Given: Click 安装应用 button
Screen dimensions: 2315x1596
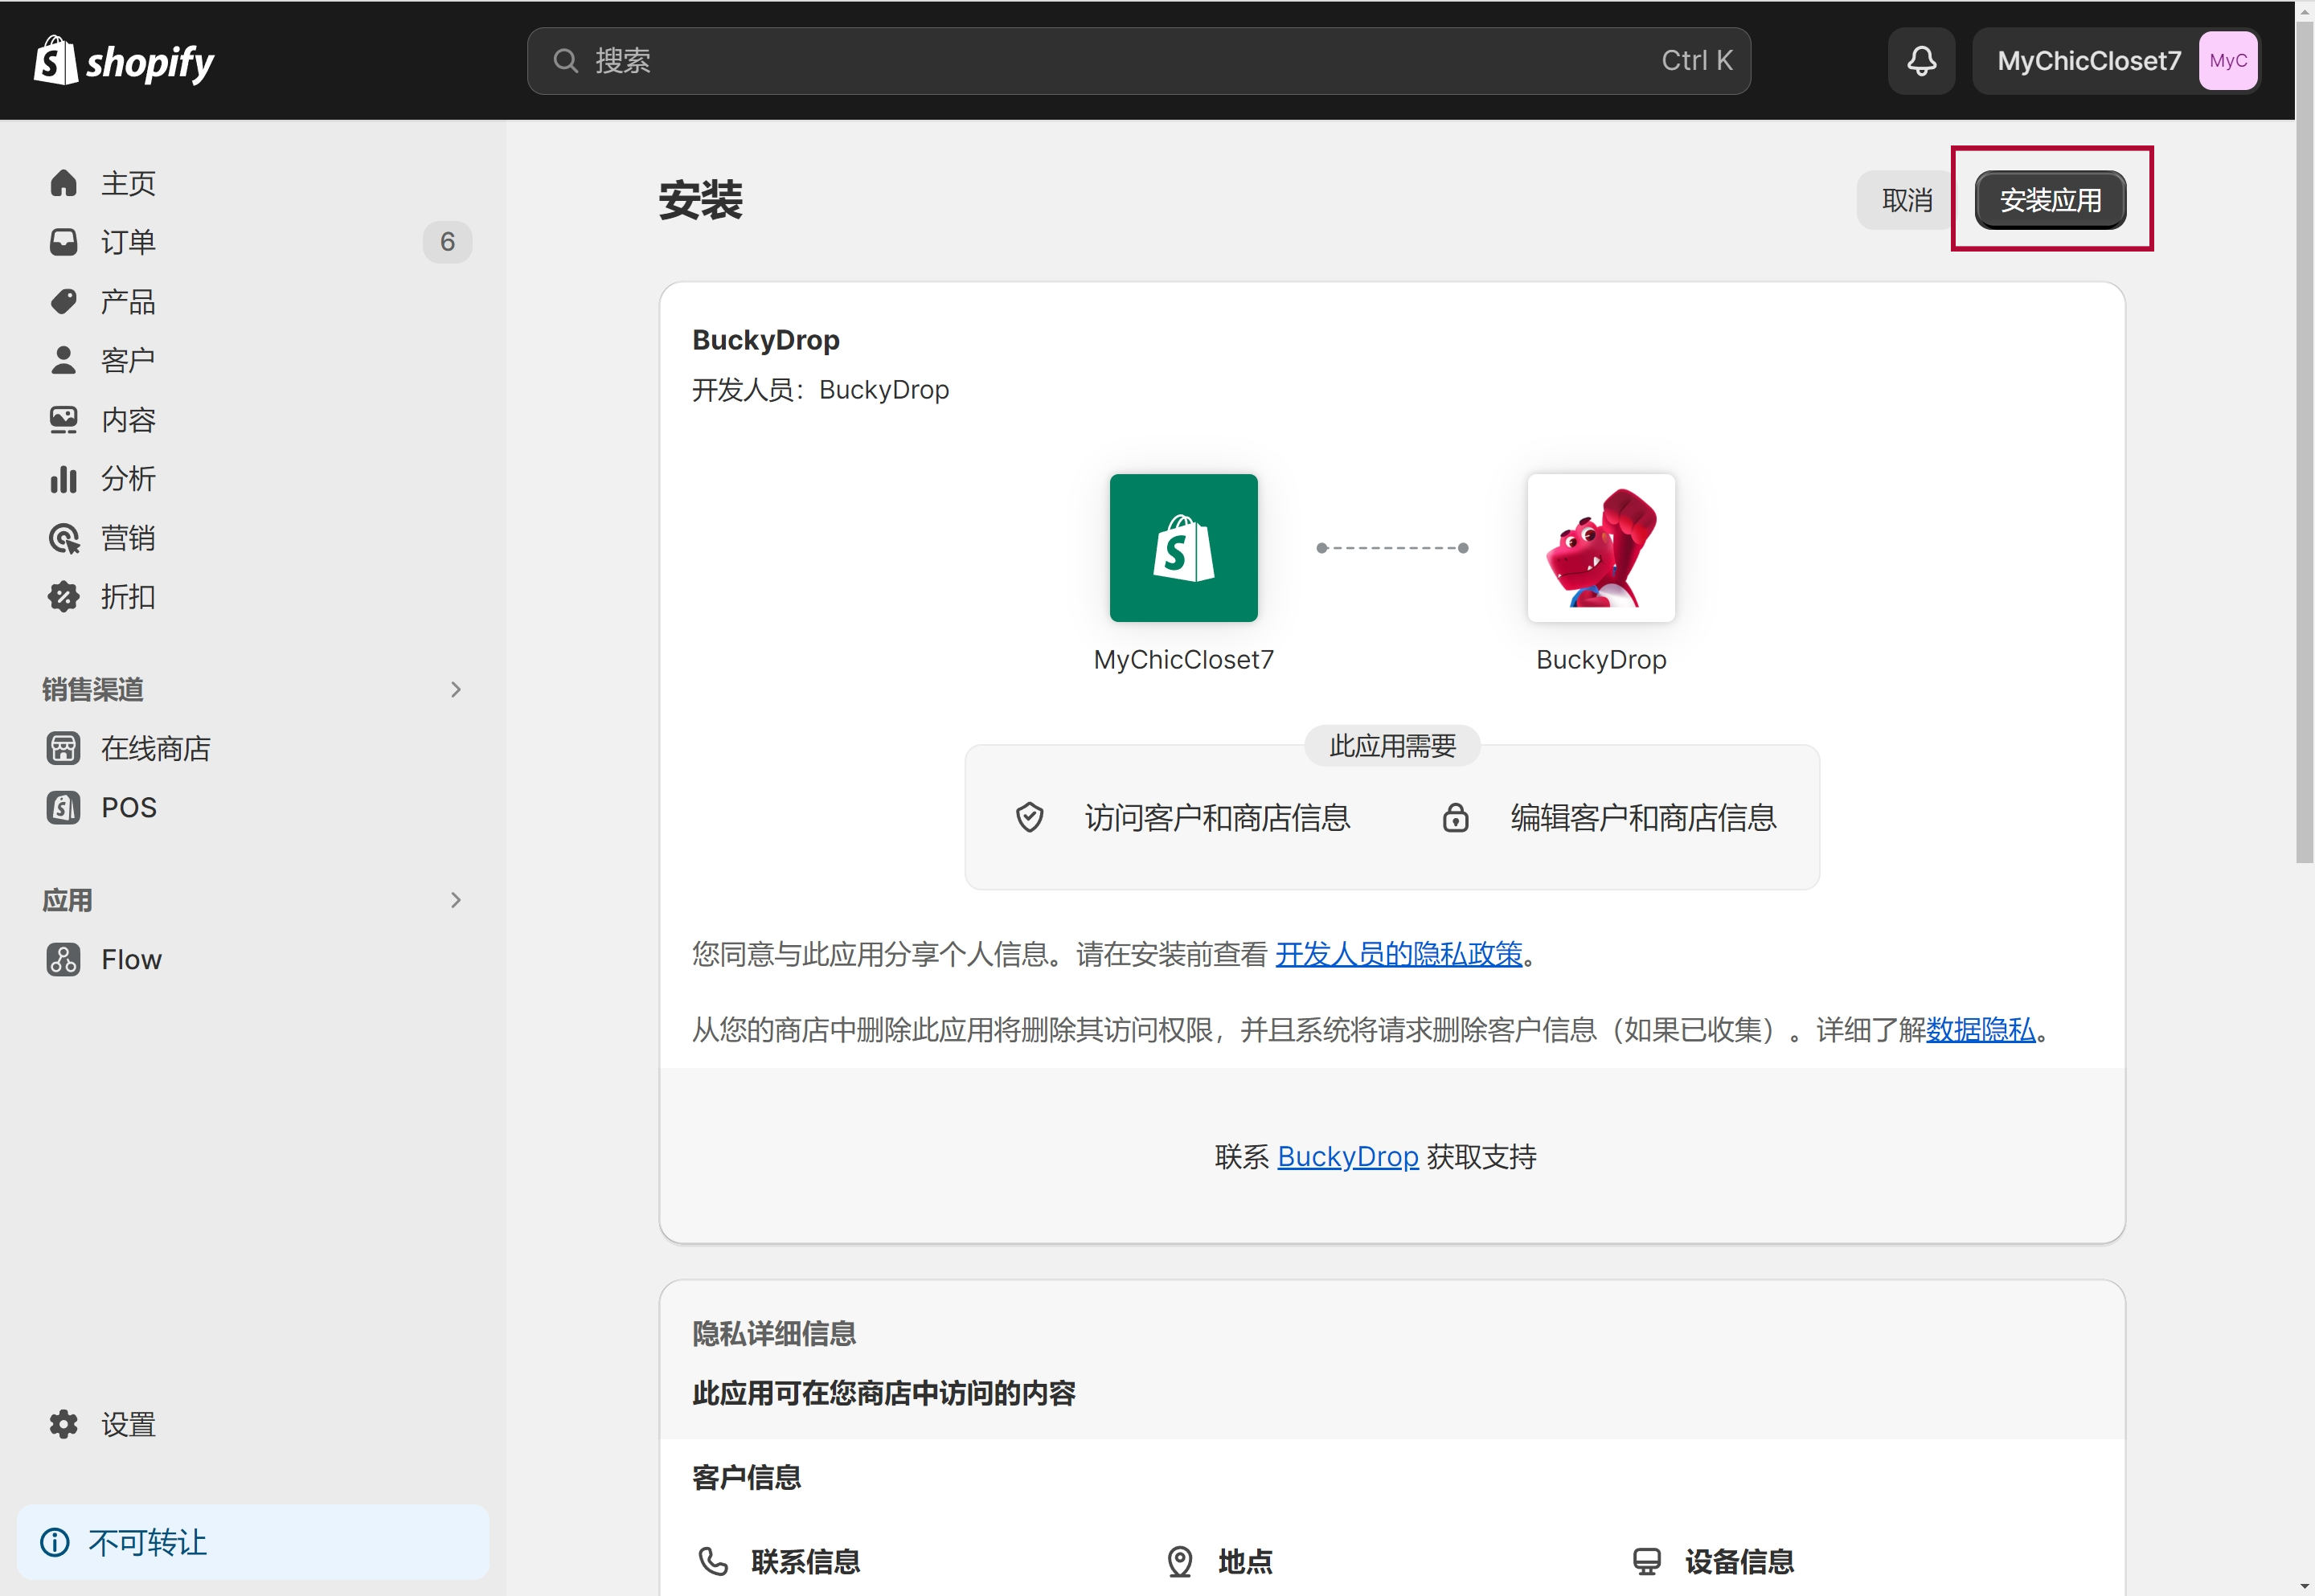Looking at the screenshot, I should pyautogui.click(x=2050, y=200).
